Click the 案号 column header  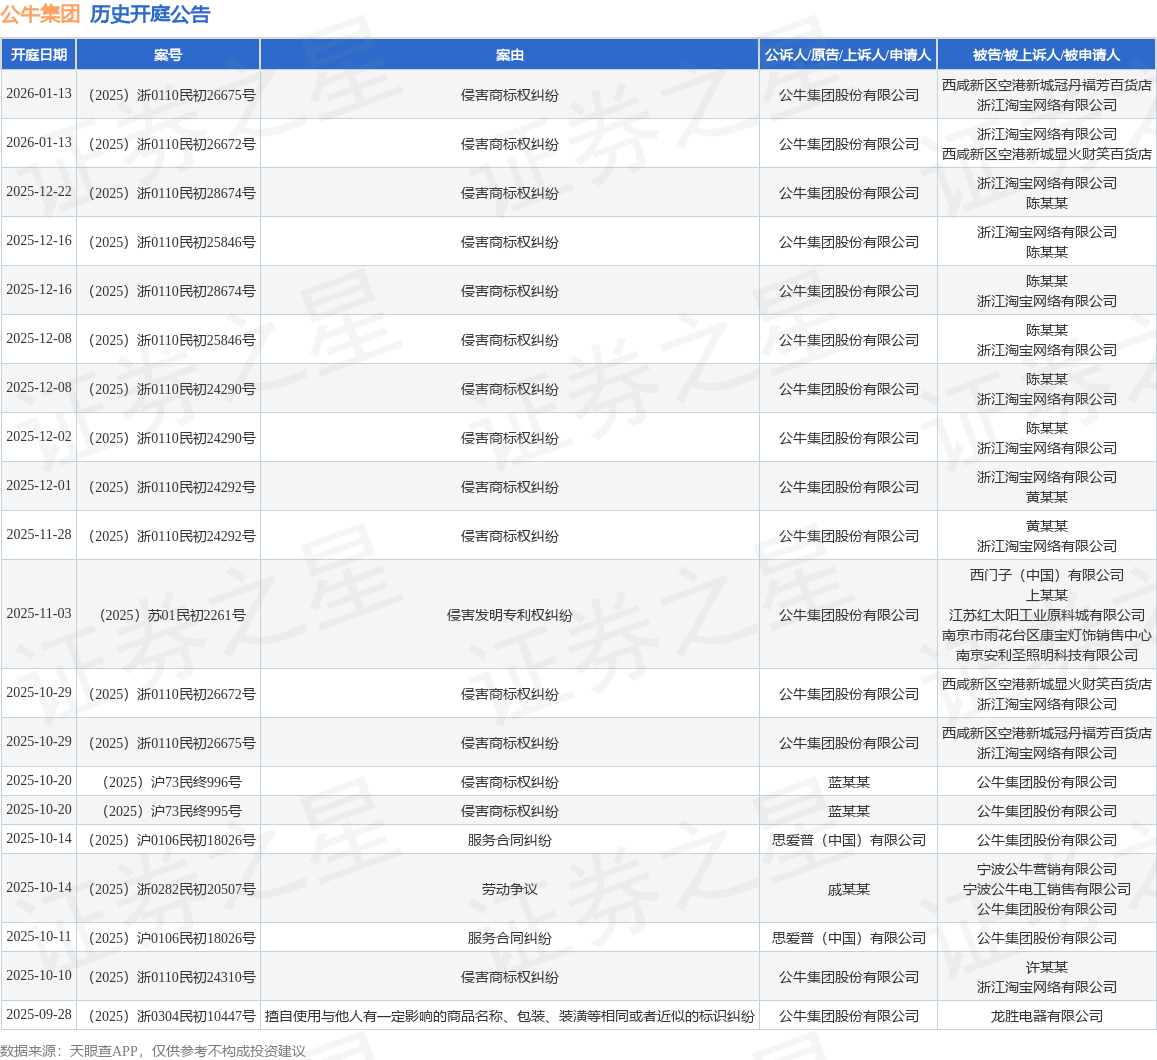168,55
